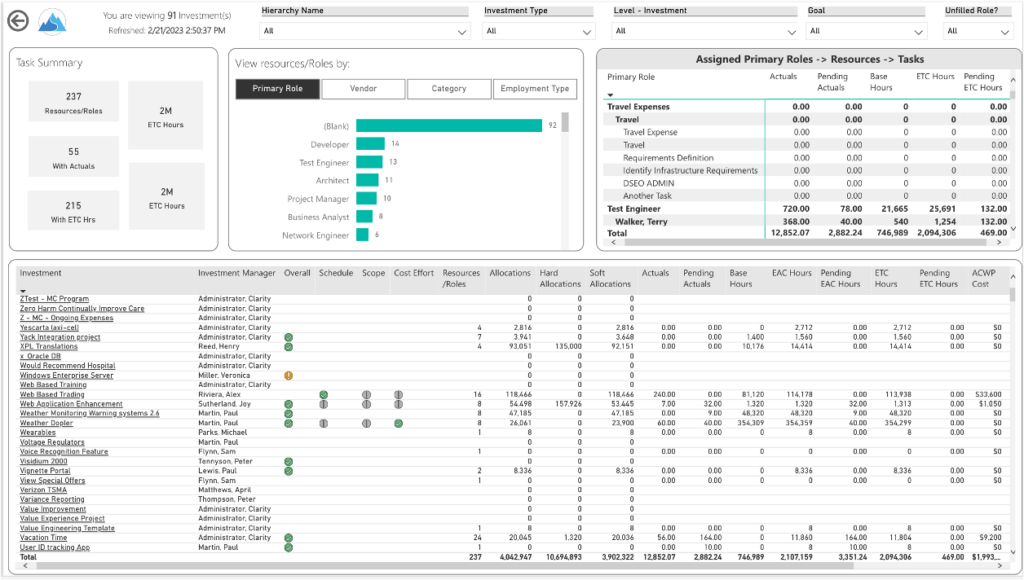Select the Developer bar in chart
The width and height of the screenshot is (1024, 580).
[370, 144]
